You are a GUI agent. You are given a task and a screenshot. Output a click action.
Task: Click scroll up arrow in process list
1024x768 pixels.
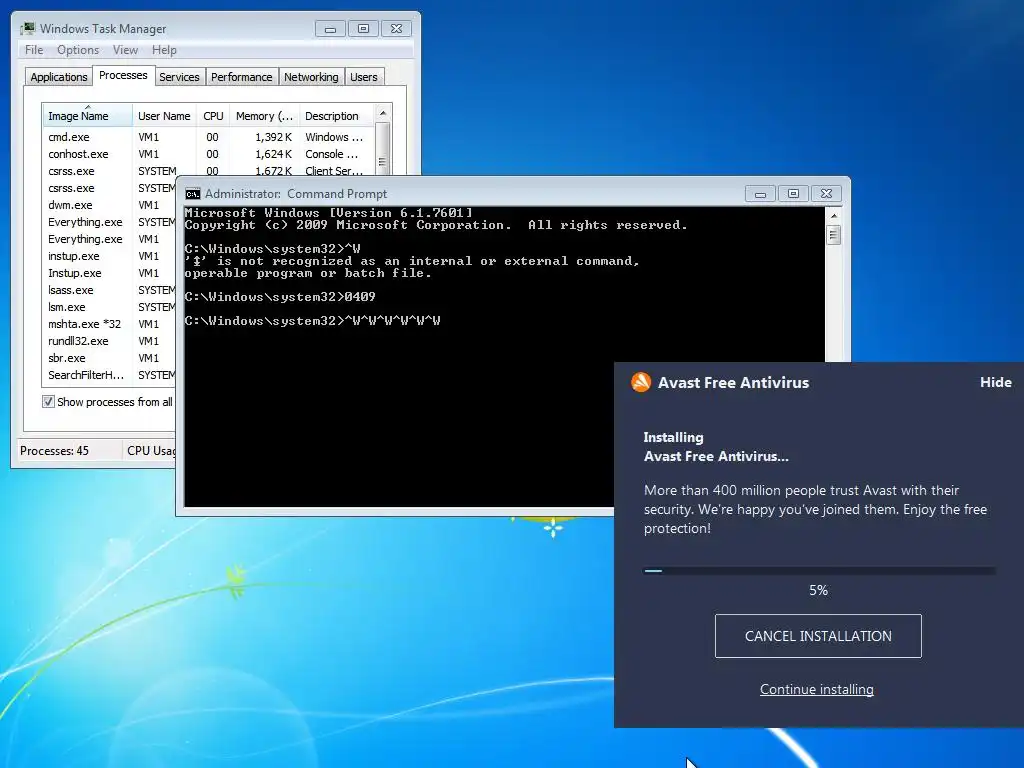[383, 113]
